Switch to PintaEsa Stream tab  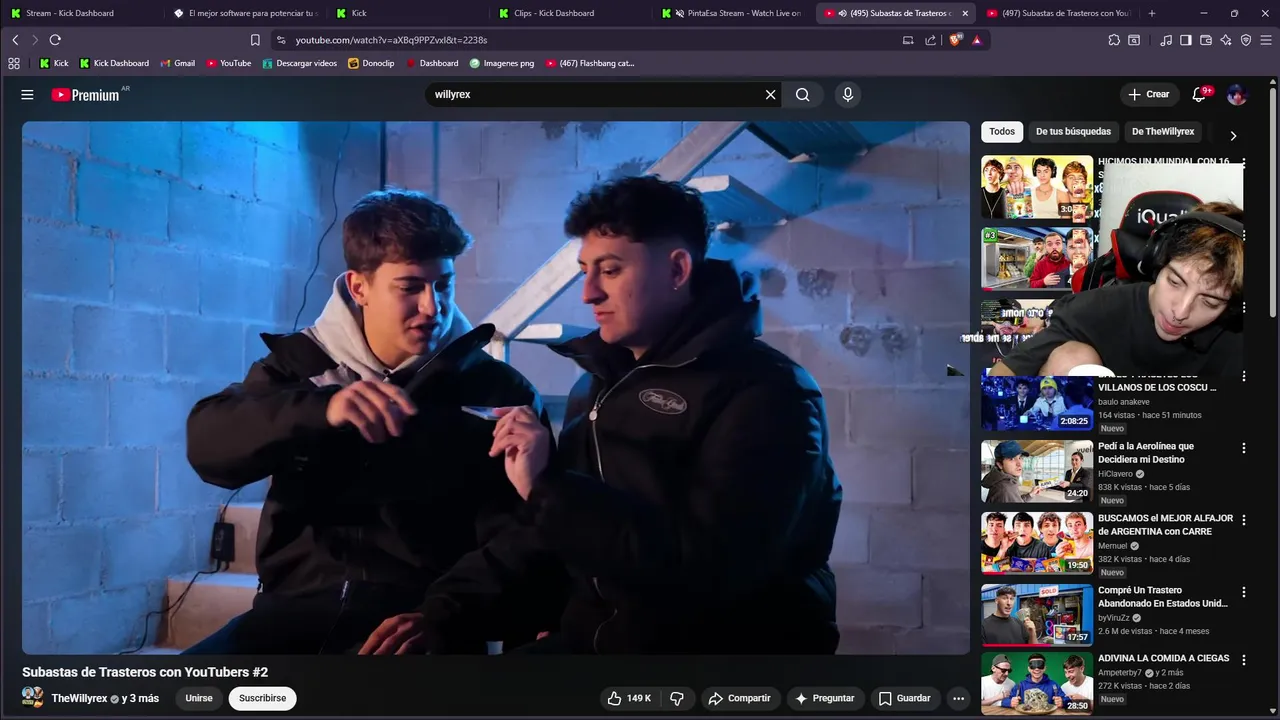(735, 13)
